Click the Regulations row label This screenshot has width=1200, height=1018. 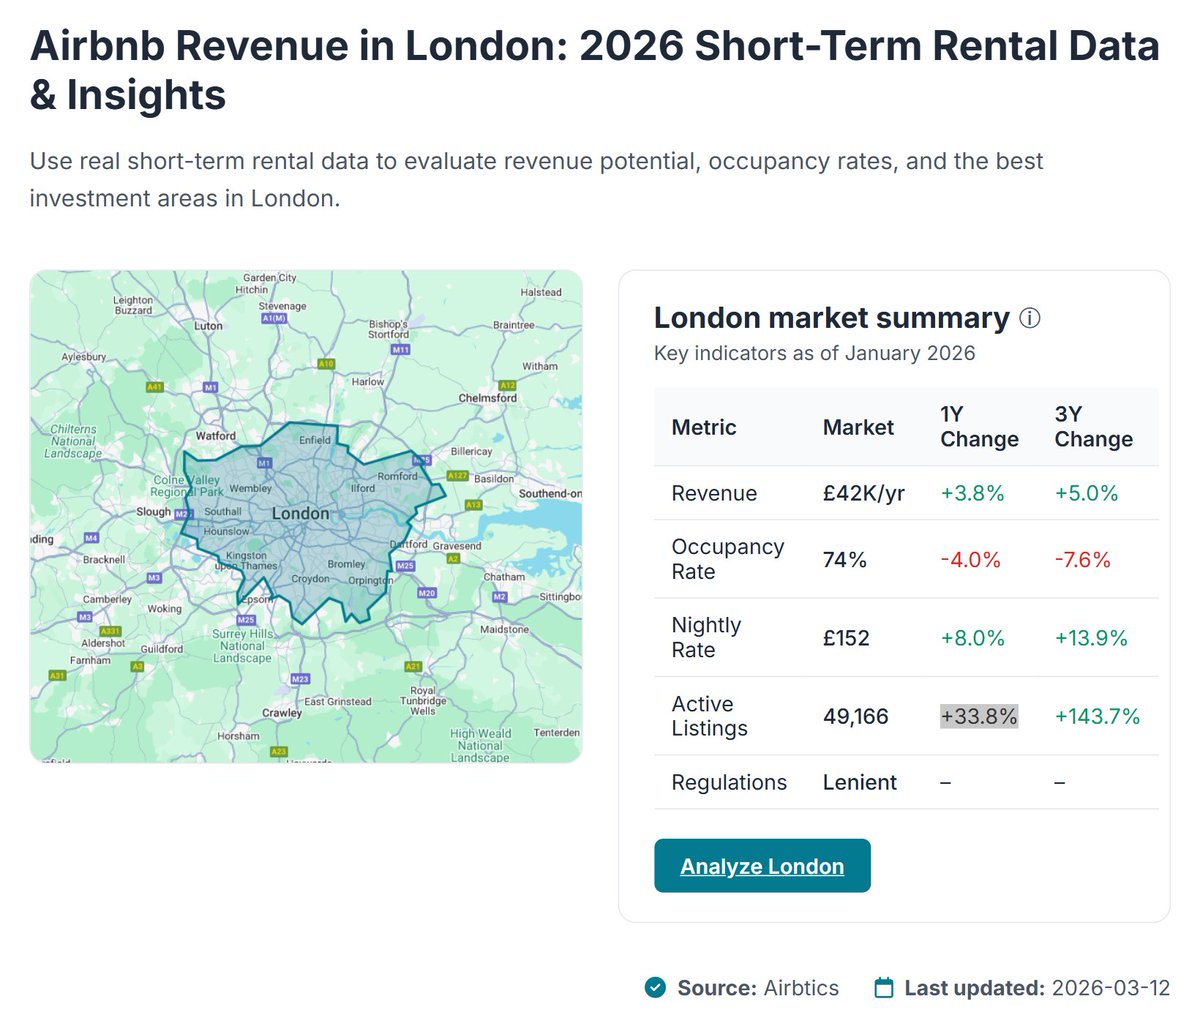(x=729, y=782)
